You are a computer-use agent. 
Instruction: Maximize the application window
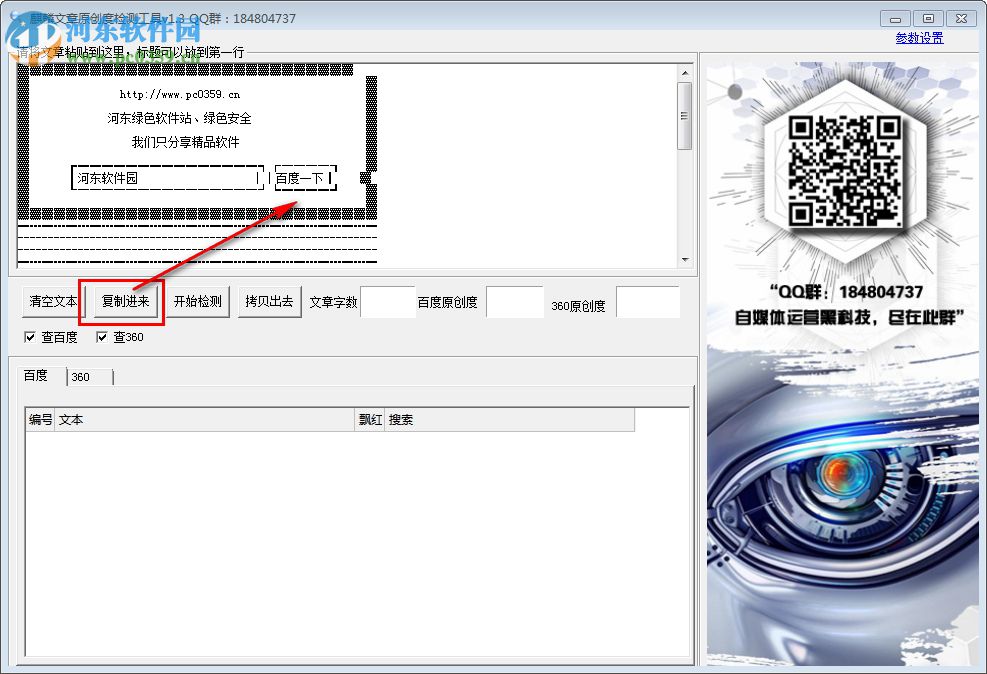coord(928,19)
